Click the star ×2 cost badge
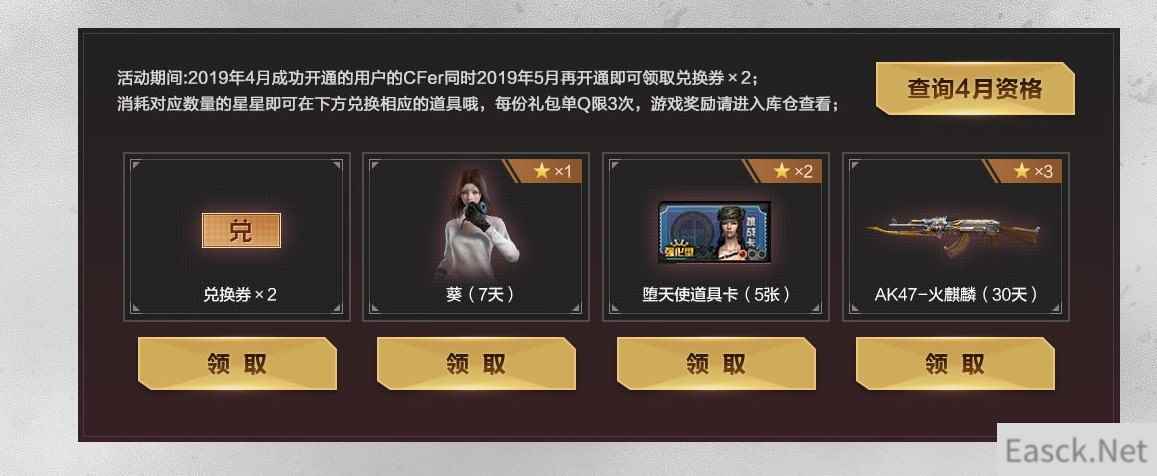This screenshot has width=1157, height=476. pos(793,171)
